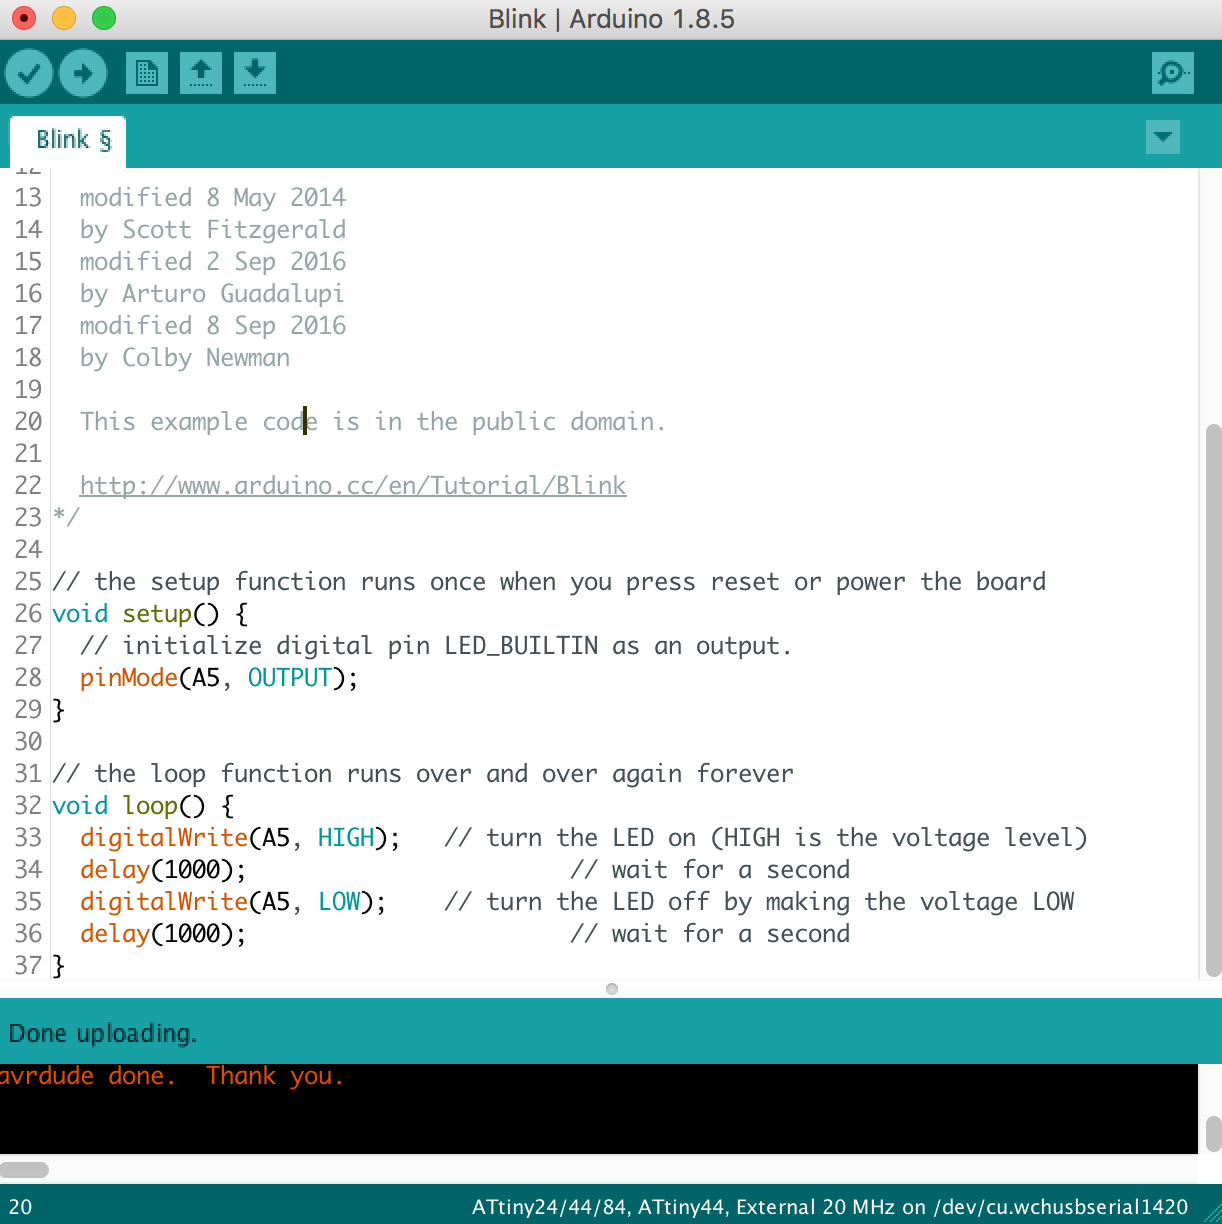Click 'modified 2 Sep 2016' comment line
Image resolution: width=1222 pixels, height=1224 pixels.
point(213,262)
